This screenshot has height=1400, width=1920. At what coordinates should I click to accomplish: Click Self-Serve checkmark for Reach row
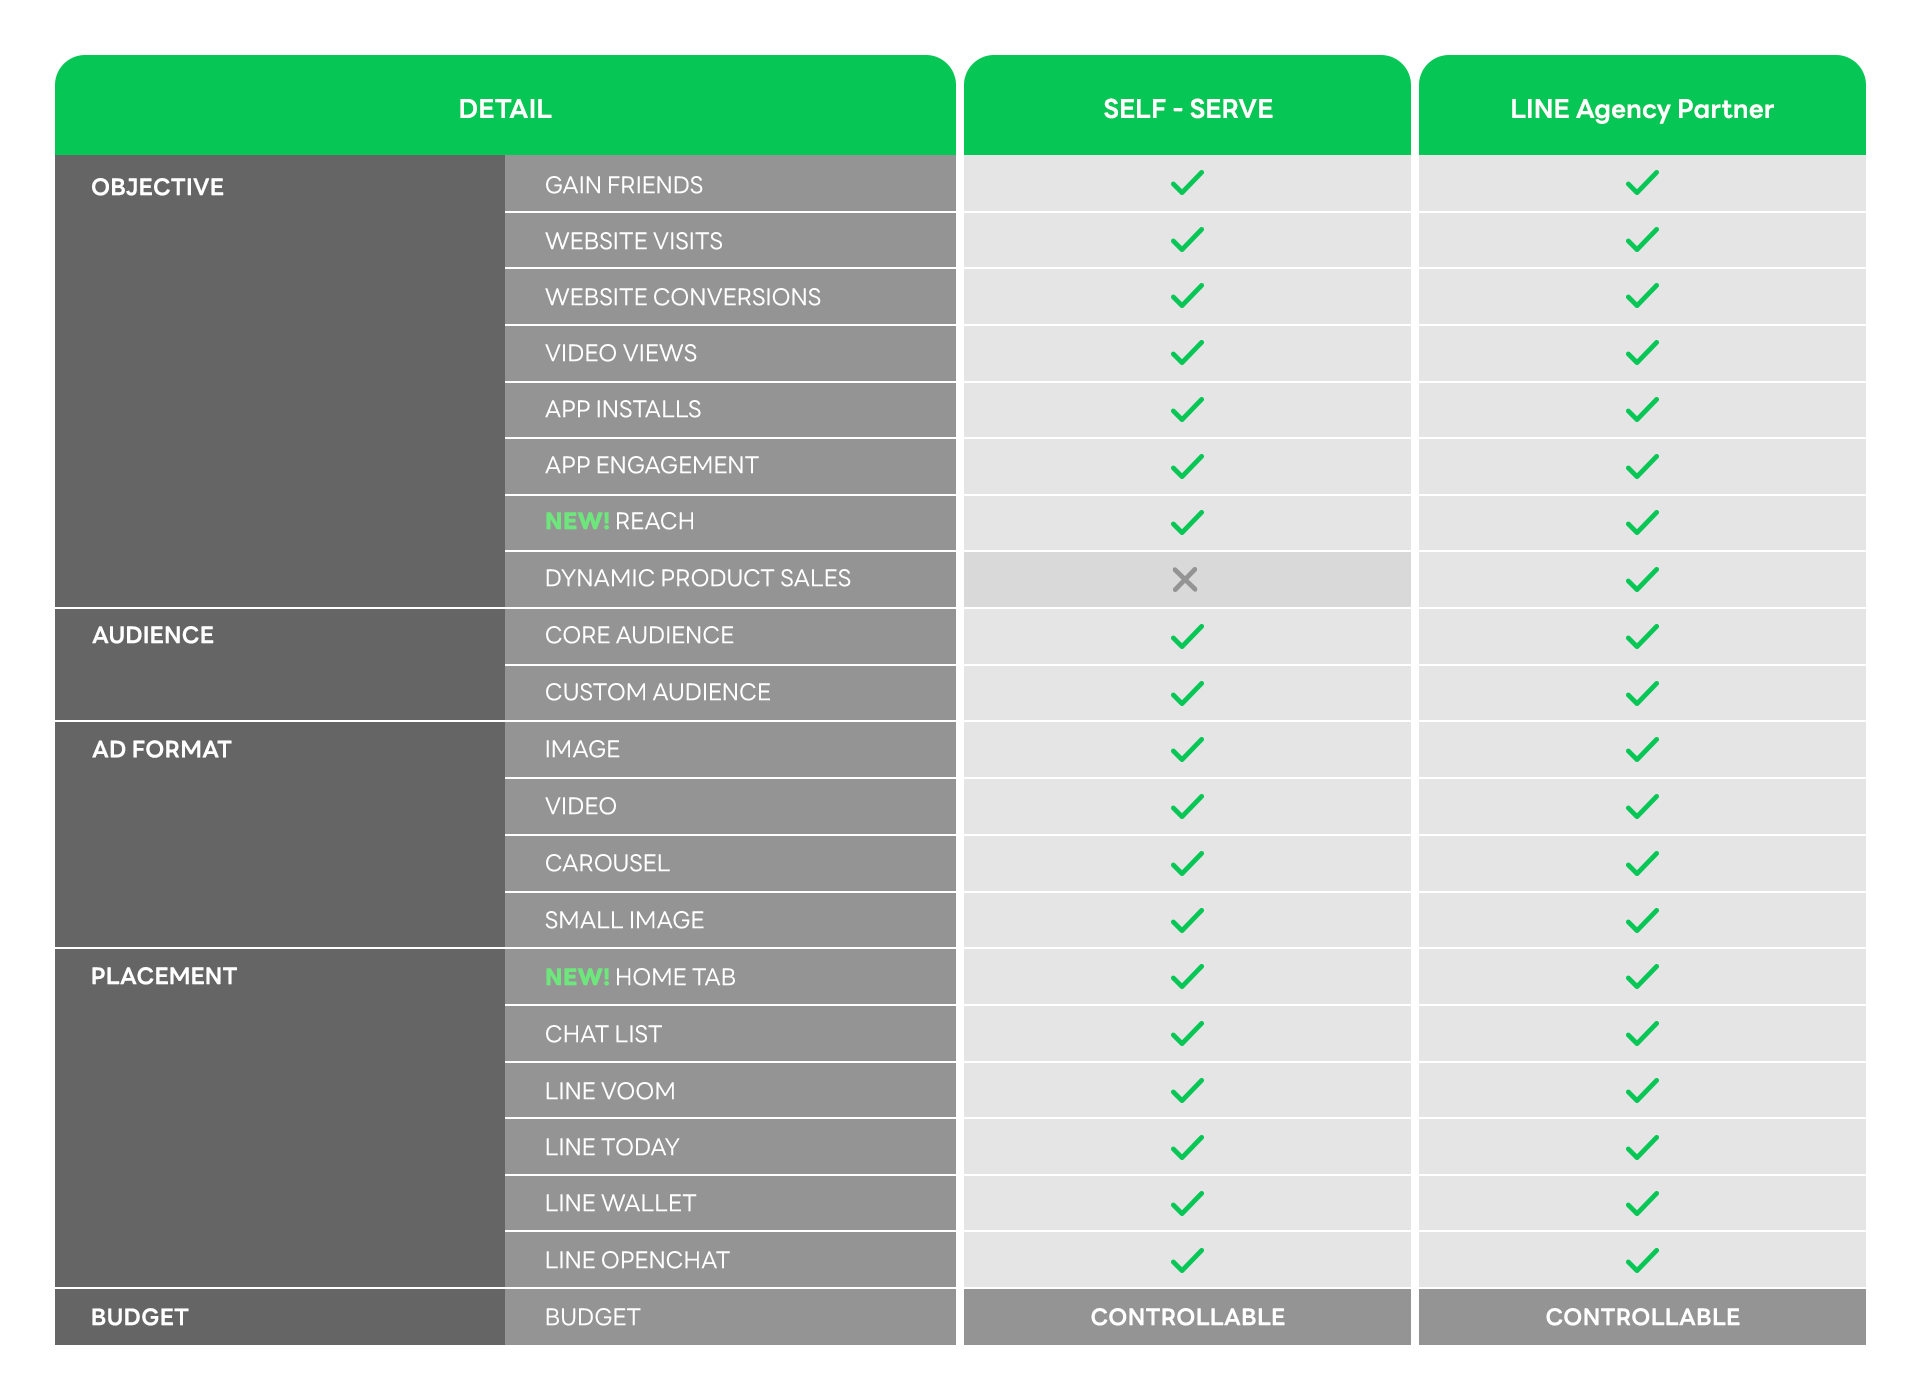(1187, 522)
